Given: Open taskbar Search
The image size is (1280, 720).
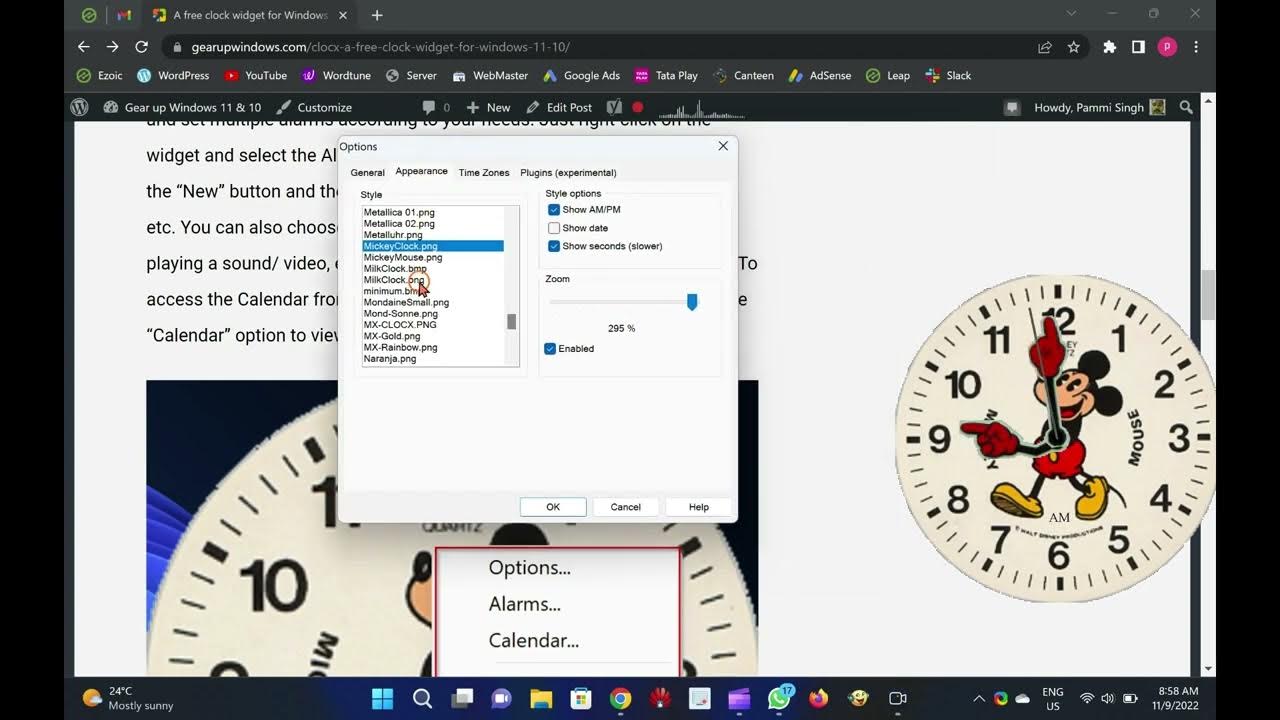Looking at the screenshot, I should tap(422, 698).
